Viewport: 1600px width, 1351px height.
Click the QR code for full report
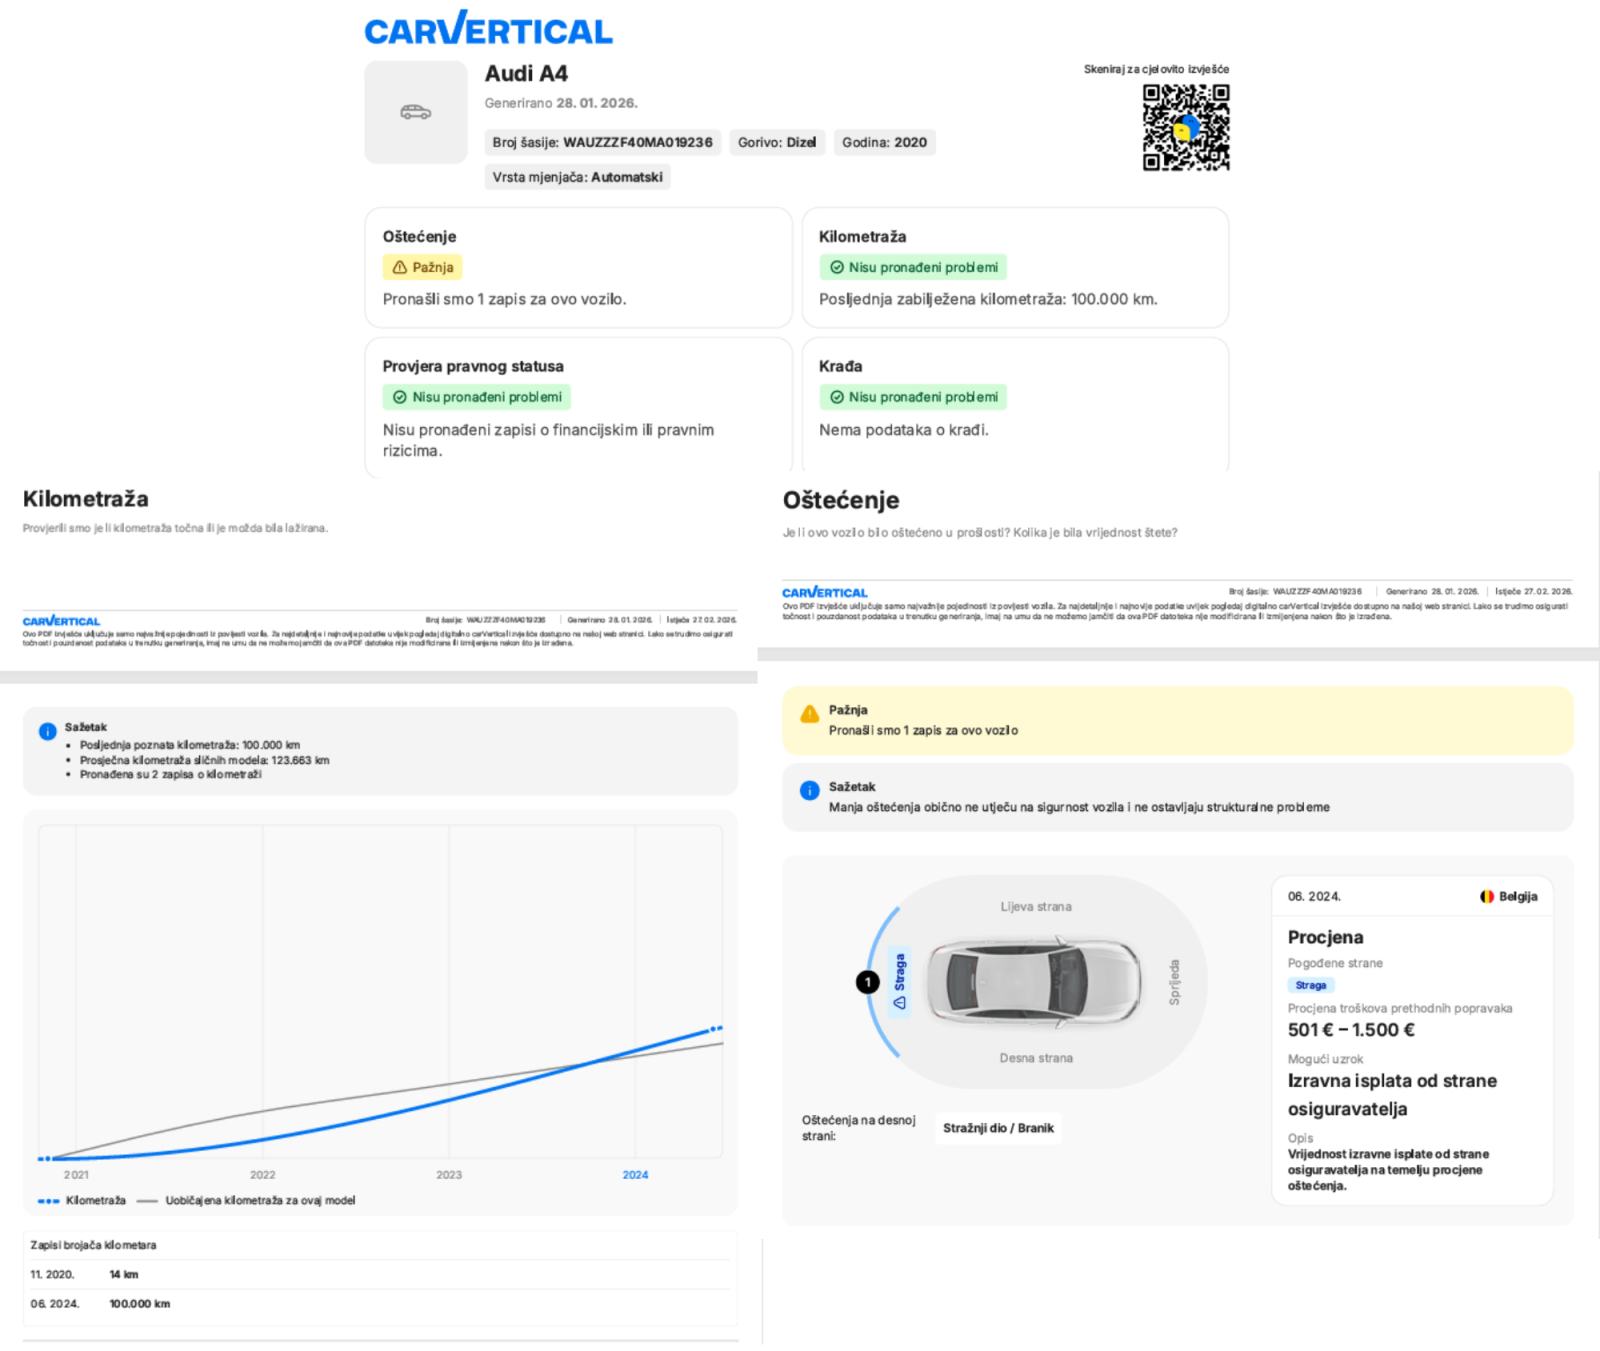(x=1185, y=127)
